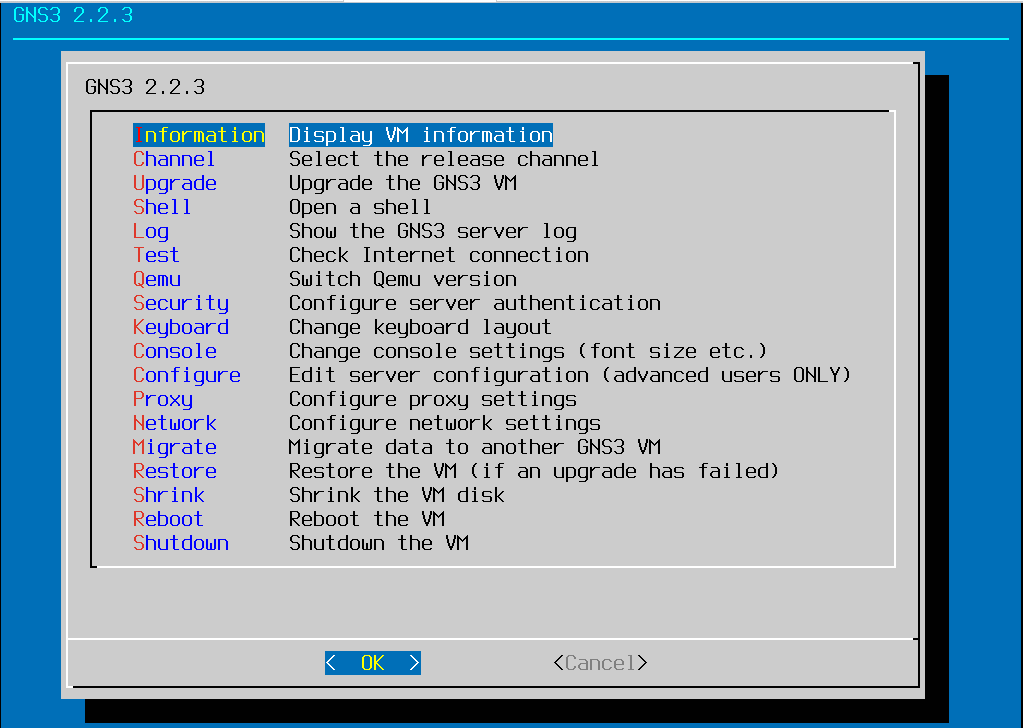Screen dimensions: 1023x728
Task: Click 'Edit server configuration (advanced users ONLY)' text
Action: 570,376
